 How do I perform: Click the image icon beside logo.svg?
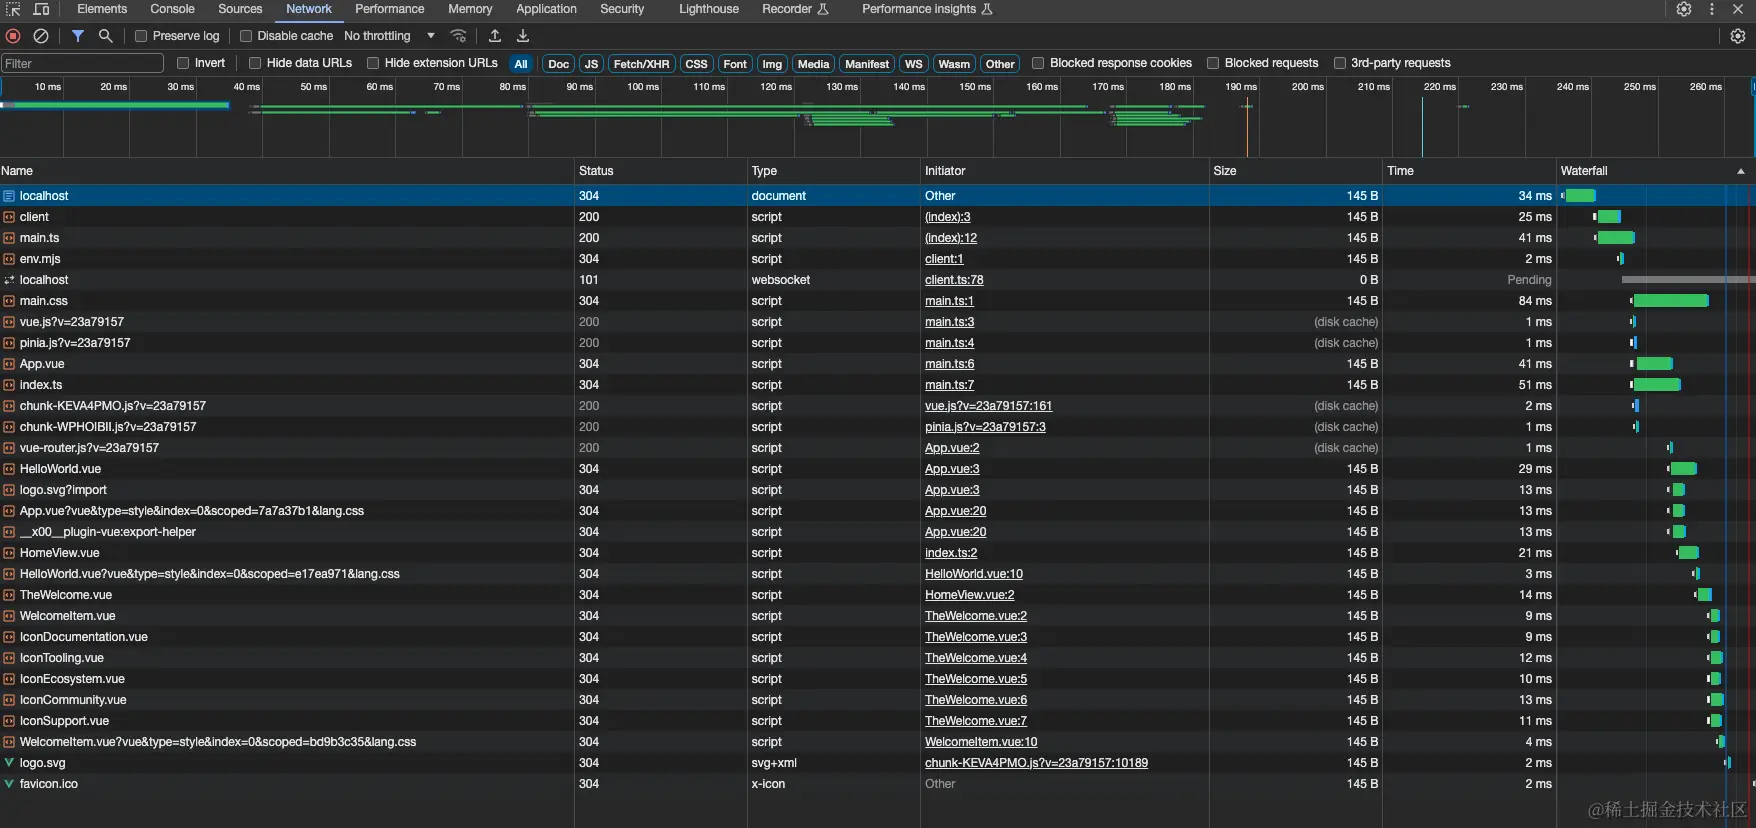(x=9, y=763)
